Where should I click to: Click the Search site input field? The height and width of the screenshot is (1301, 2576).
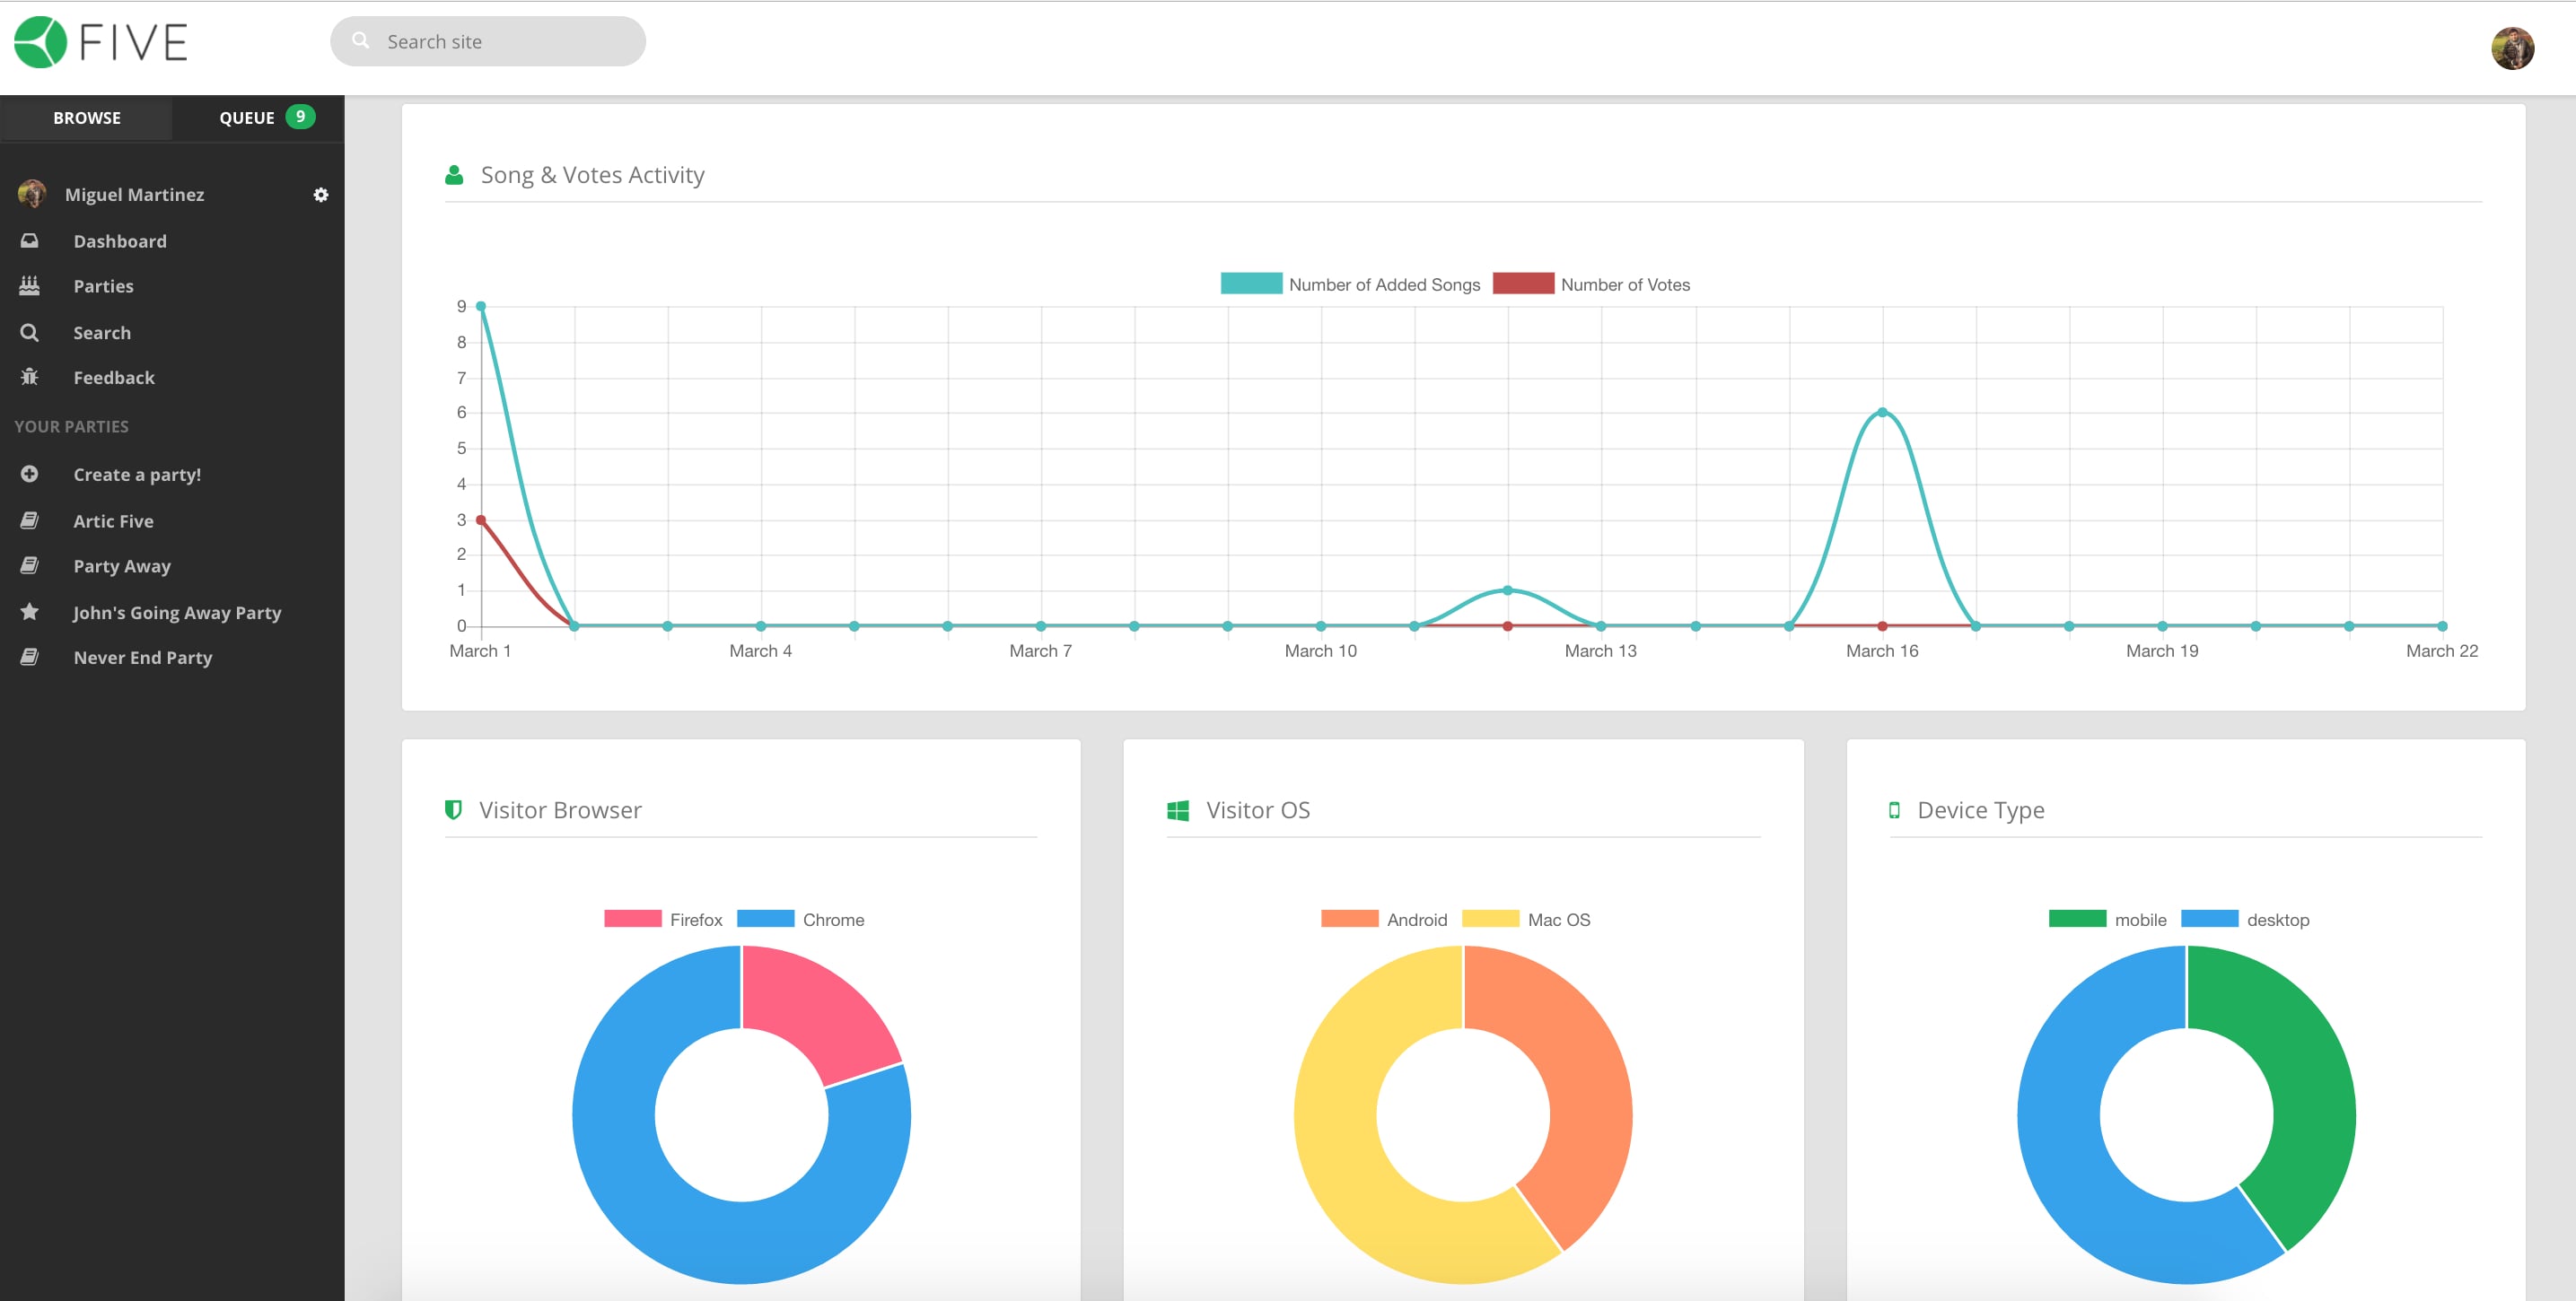click(500, 42)
